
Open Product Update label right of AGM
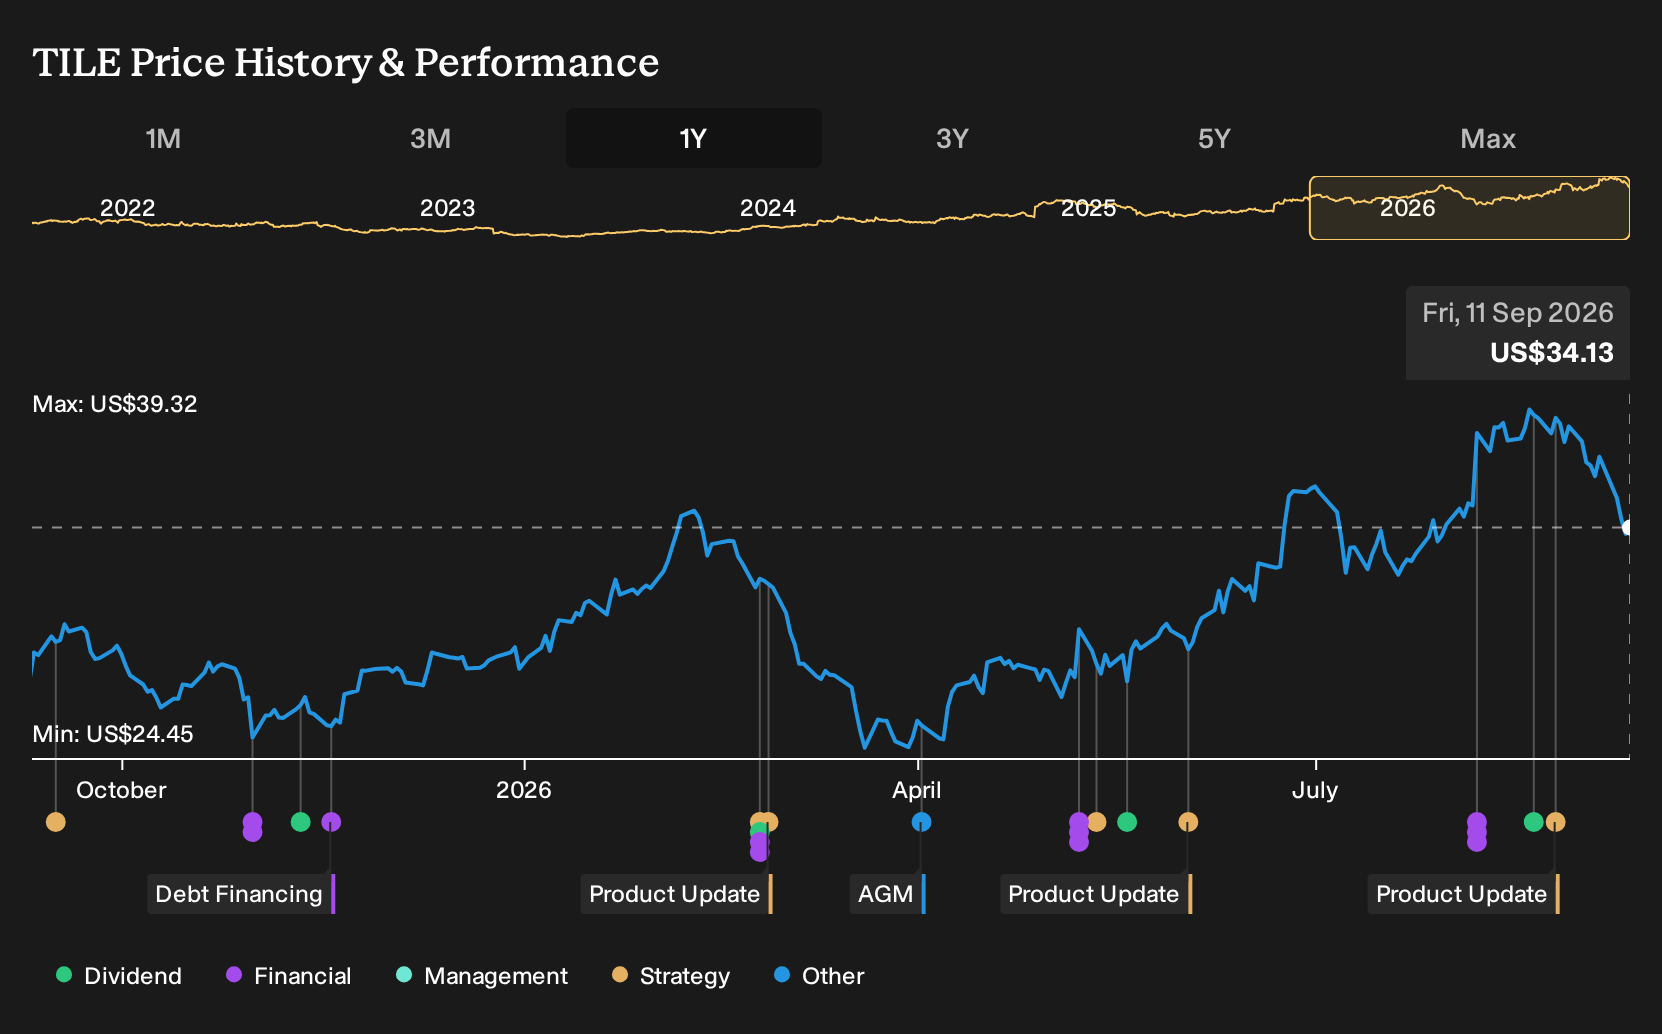1096,894
